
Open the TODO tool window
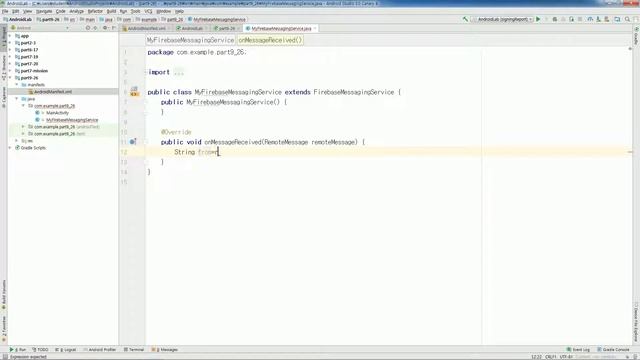[x=40, y=350]
